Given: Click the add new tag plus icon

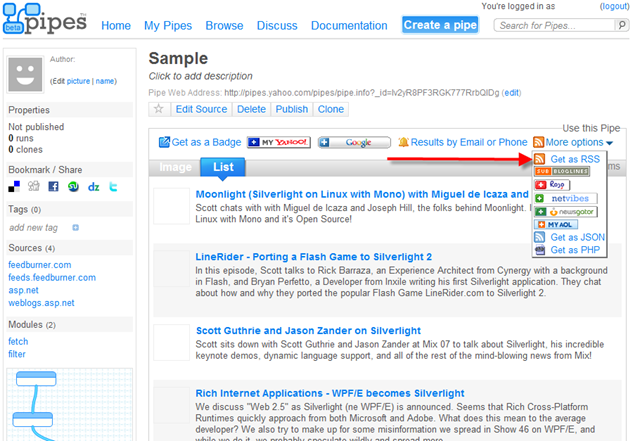Looking at the screenshot, I should tap(76, 228).
